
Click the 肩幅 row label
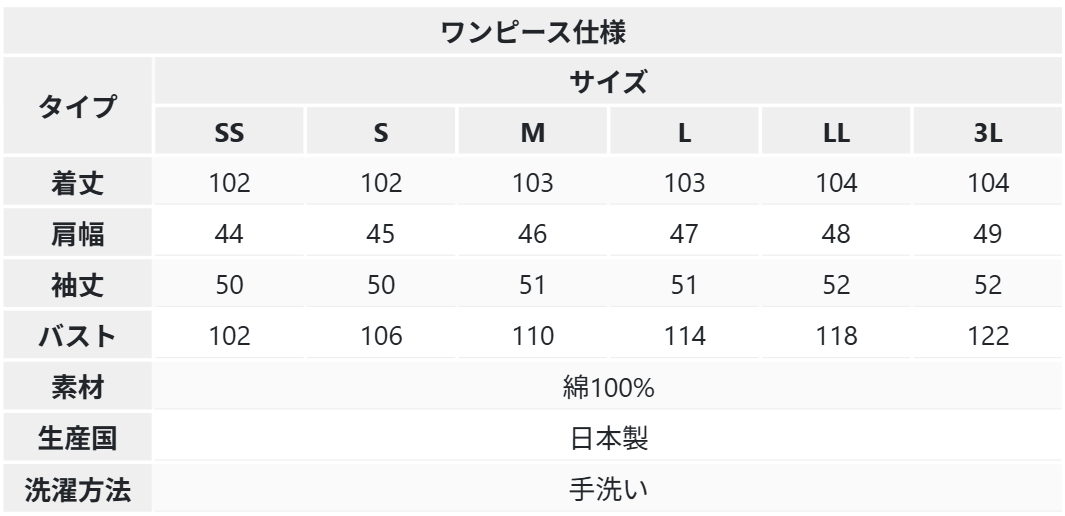click(77, 233)
